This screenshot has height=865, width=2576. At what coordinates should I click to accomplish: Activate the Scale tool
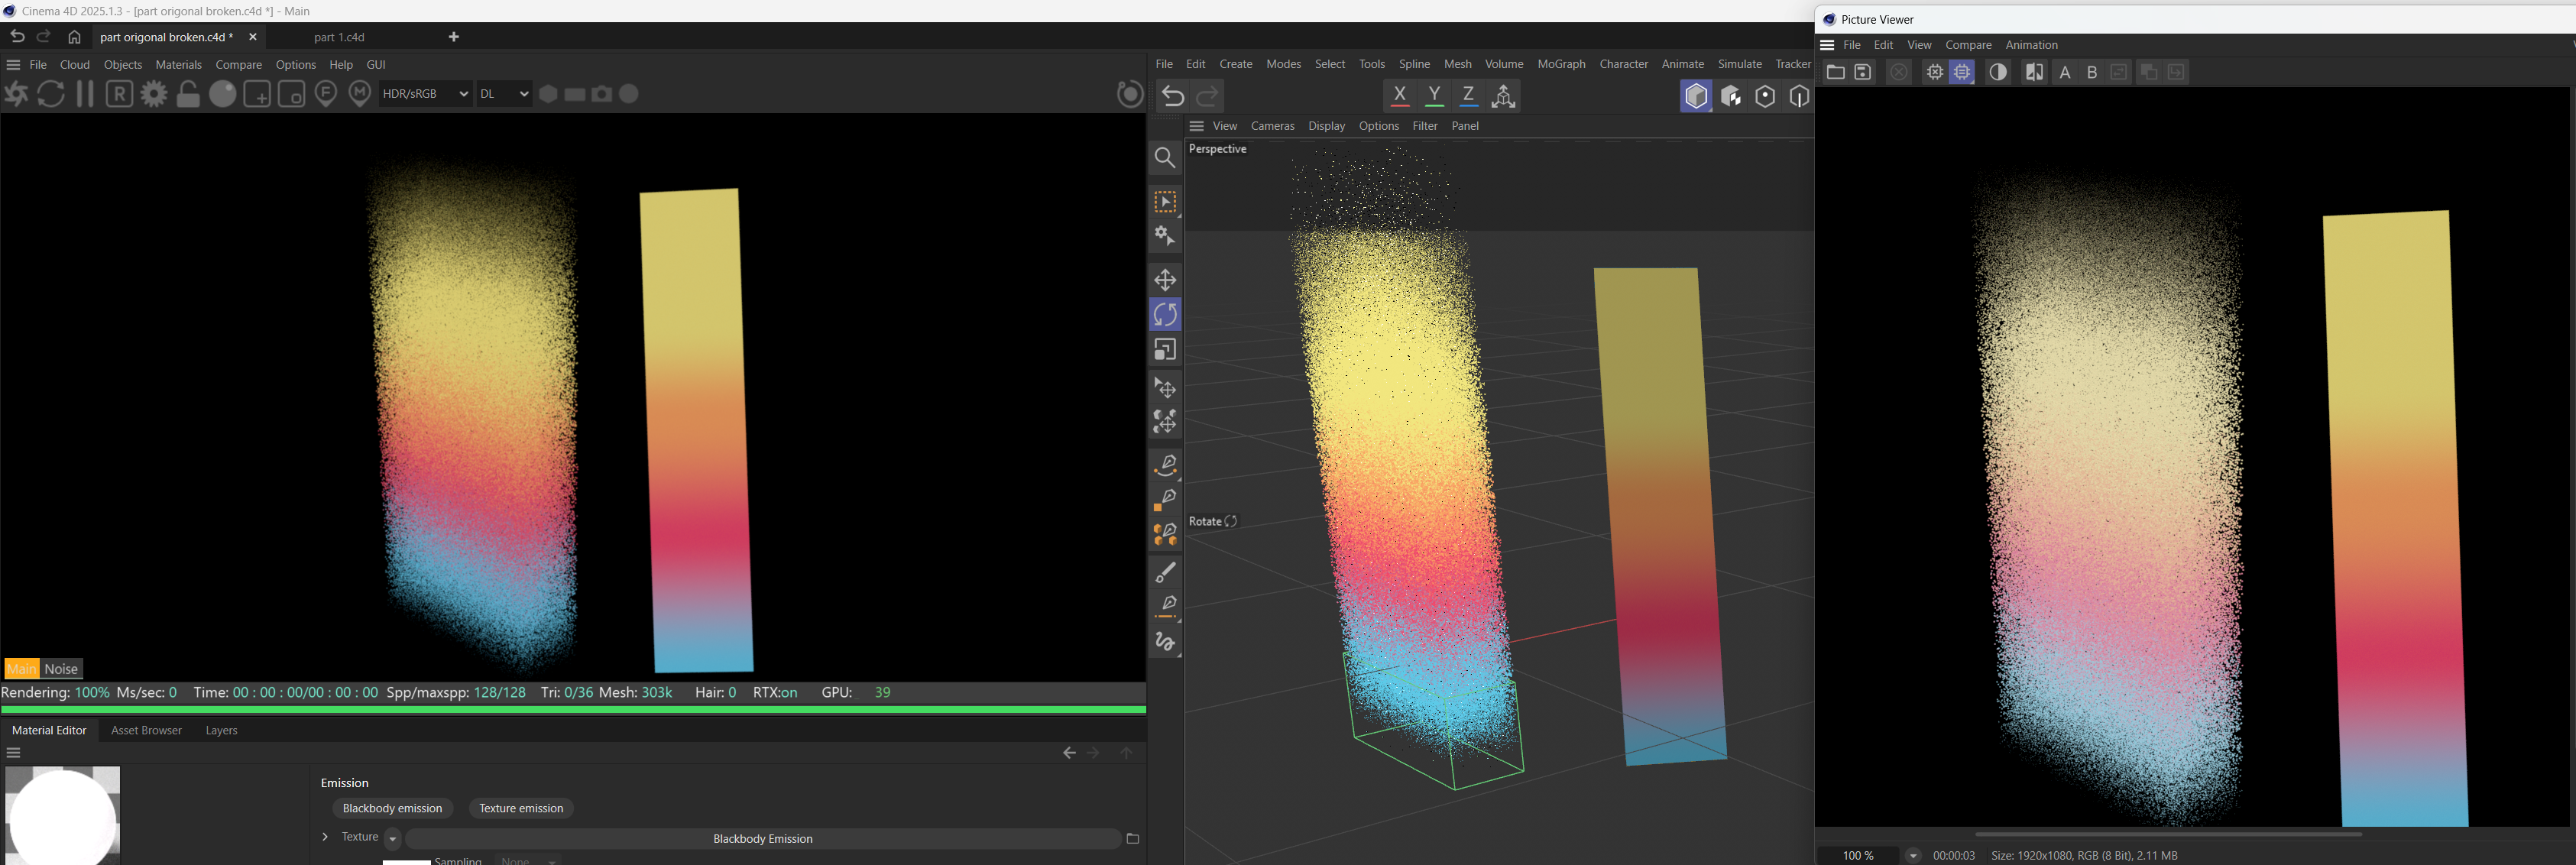[x=1165, y=350]
